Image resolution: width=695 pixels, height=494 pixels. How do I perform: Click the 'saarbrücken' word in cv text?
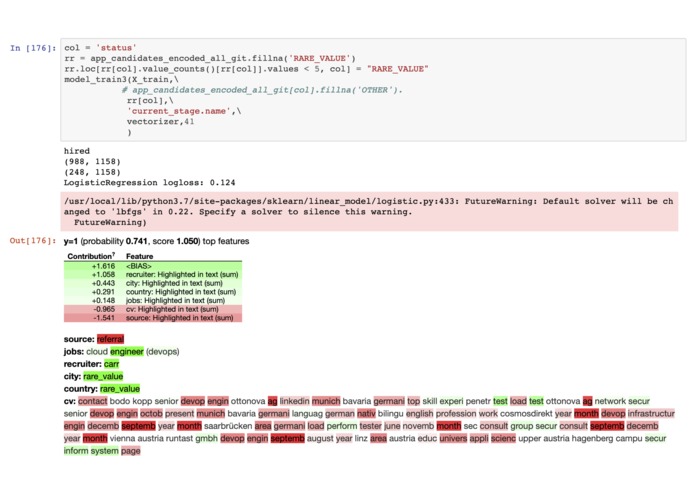tap(228, 426)
